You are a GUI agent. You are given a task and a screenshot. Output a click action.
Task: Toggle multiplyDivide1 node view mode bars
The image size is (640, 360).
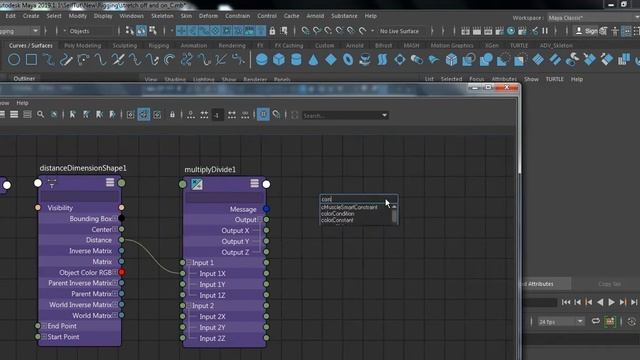tap(254, 183)
